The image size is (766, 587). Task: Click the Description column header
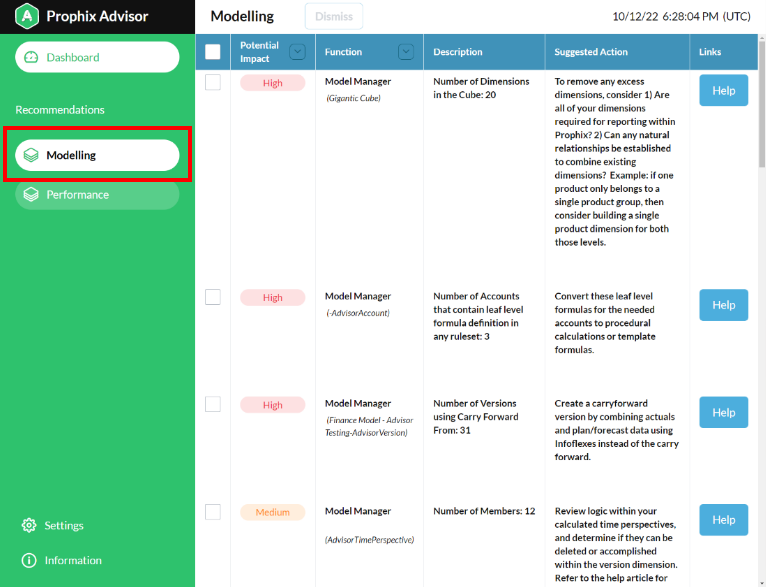tap(458, 52)
